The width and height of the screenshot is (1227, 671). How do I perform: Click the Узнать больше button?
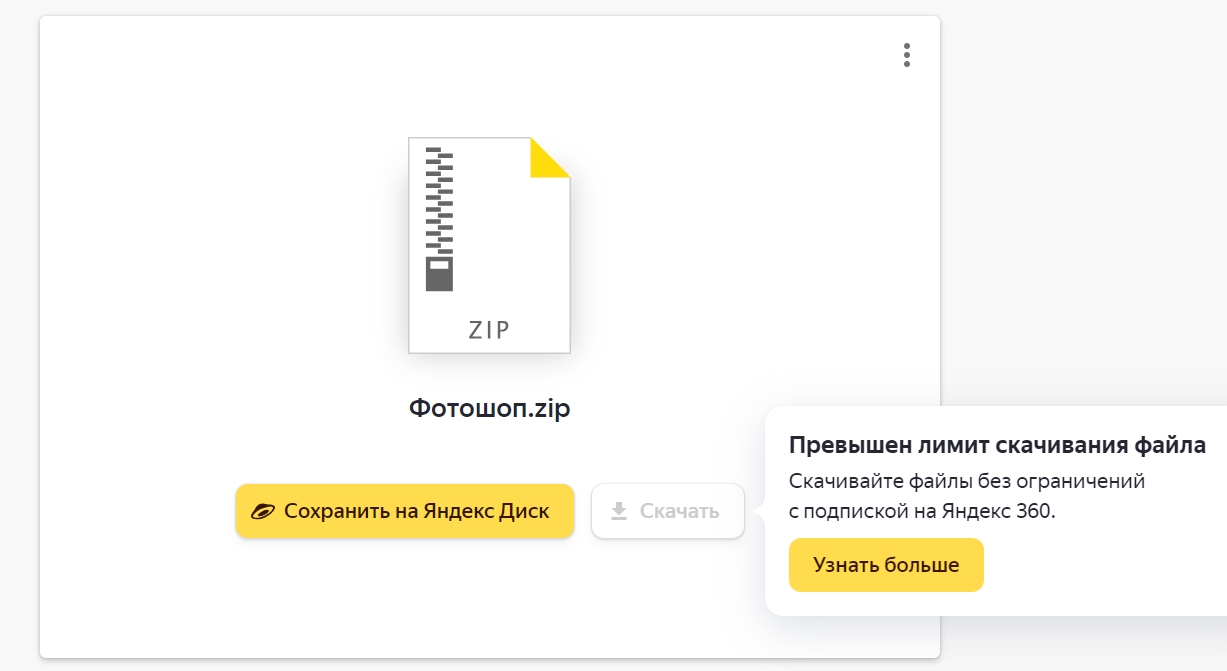point(886,565)
